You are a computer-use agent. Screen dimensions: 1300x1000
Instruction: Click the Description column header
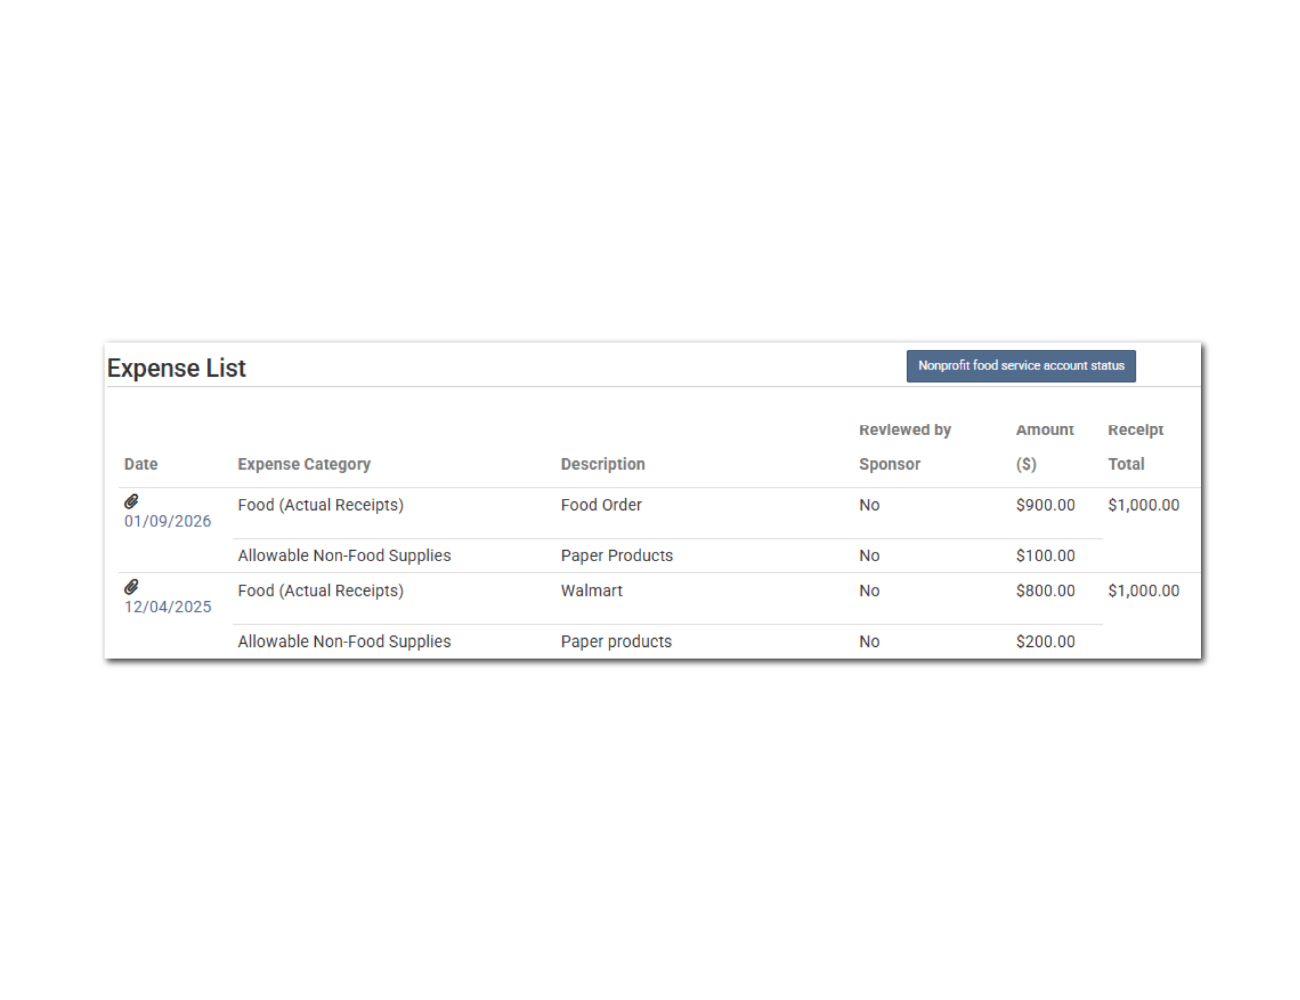(x=602, y=464)
